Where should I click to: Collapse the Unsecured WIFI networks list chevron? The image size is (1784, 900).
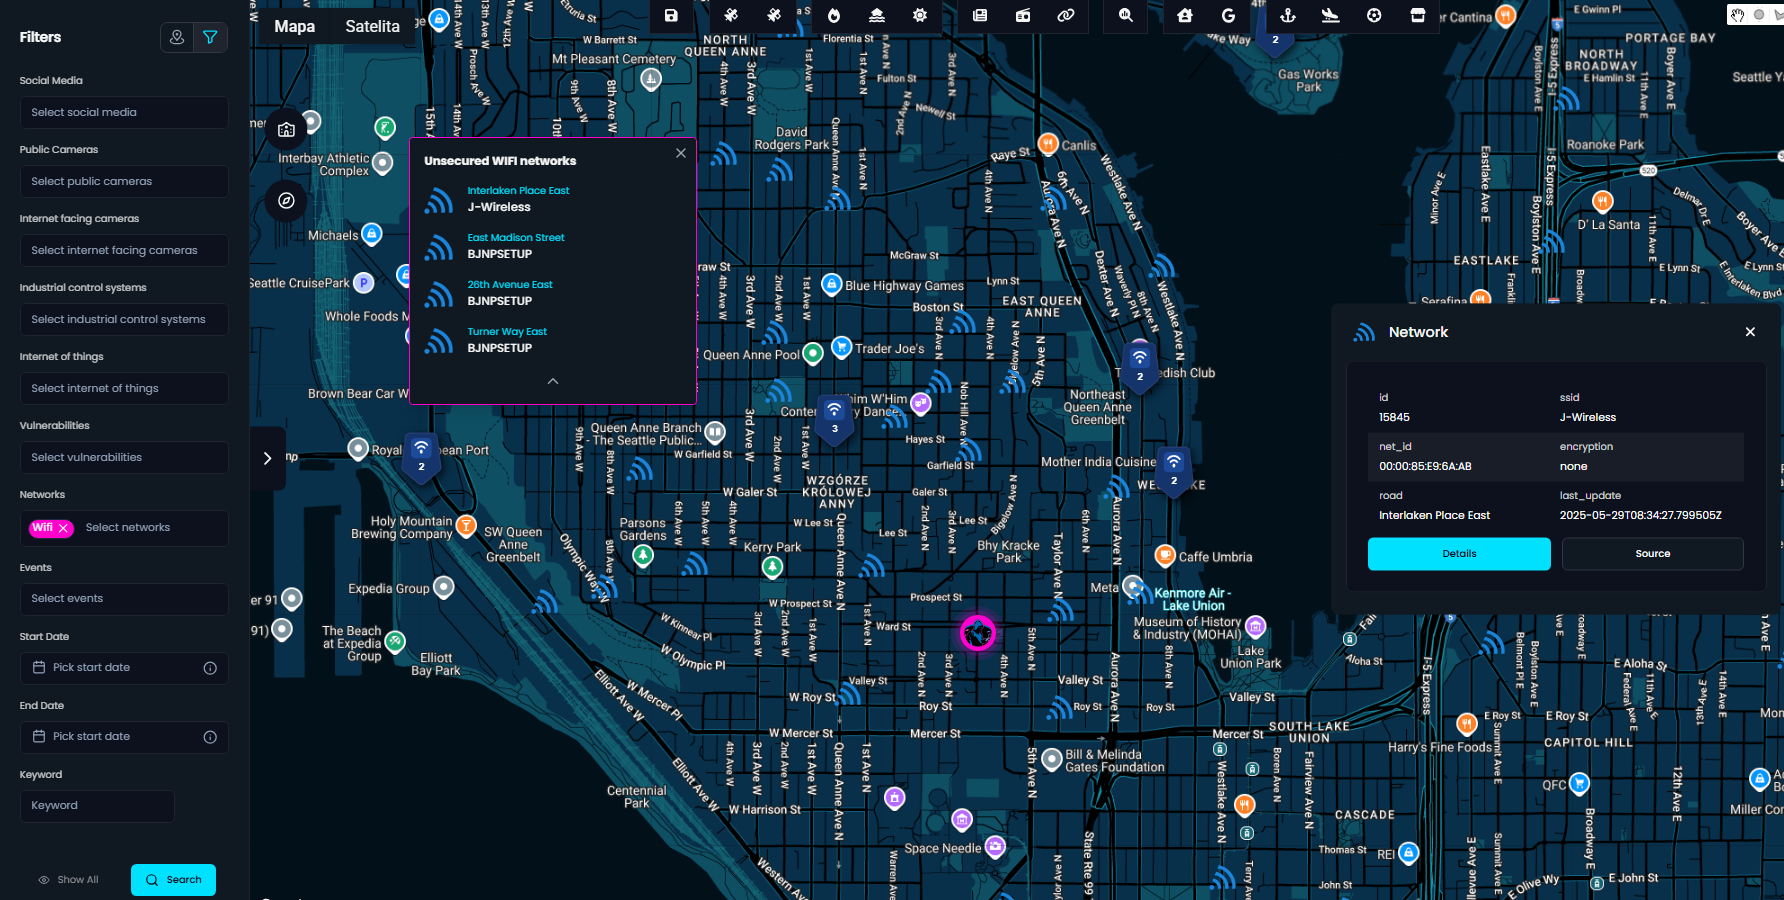[x=553, y=381]
